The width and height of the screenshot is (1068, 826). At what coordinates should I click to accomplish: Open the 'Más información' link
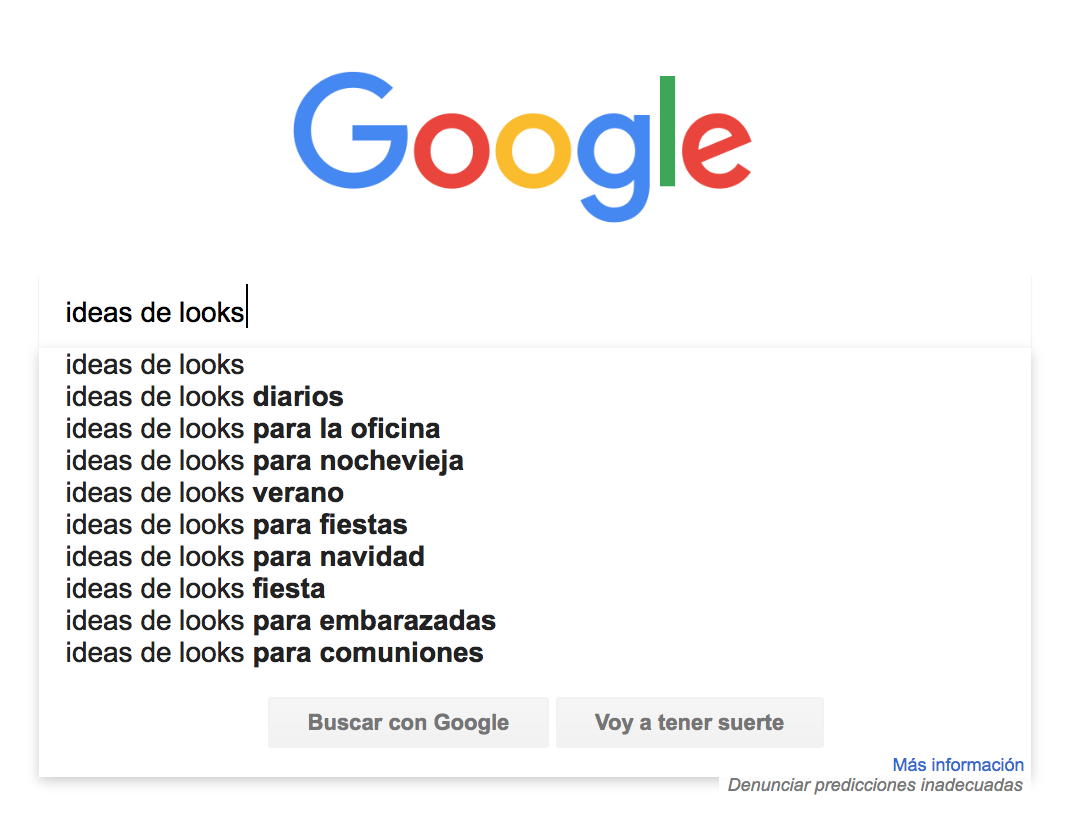coord(958,765)
